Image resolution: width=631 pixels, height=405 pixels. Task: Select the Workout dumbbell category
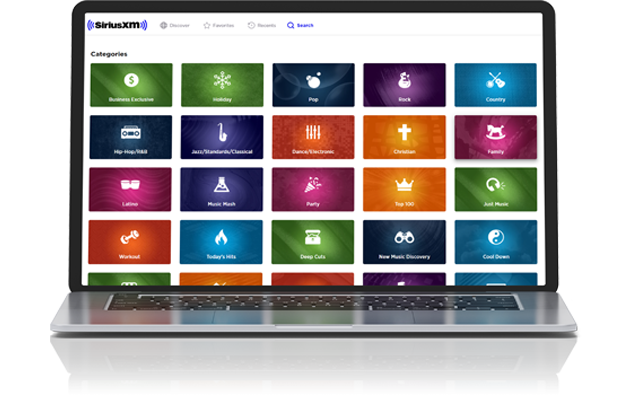(x=130, y=241)
